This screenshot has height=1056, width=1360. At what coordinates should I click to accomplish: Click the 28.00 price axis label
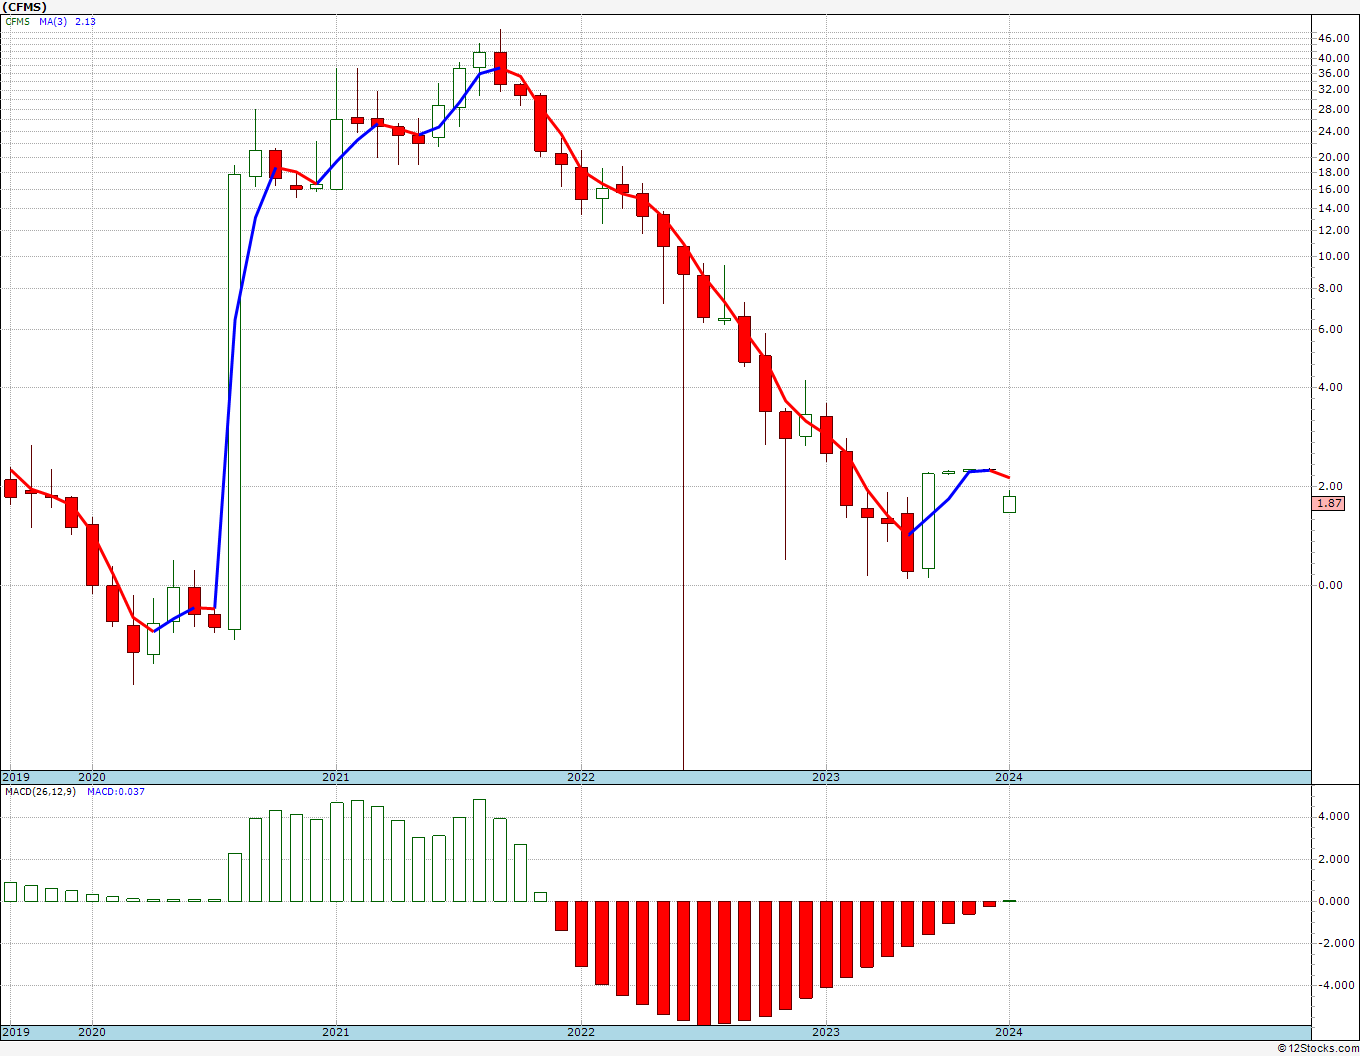tap(1334, 109)
